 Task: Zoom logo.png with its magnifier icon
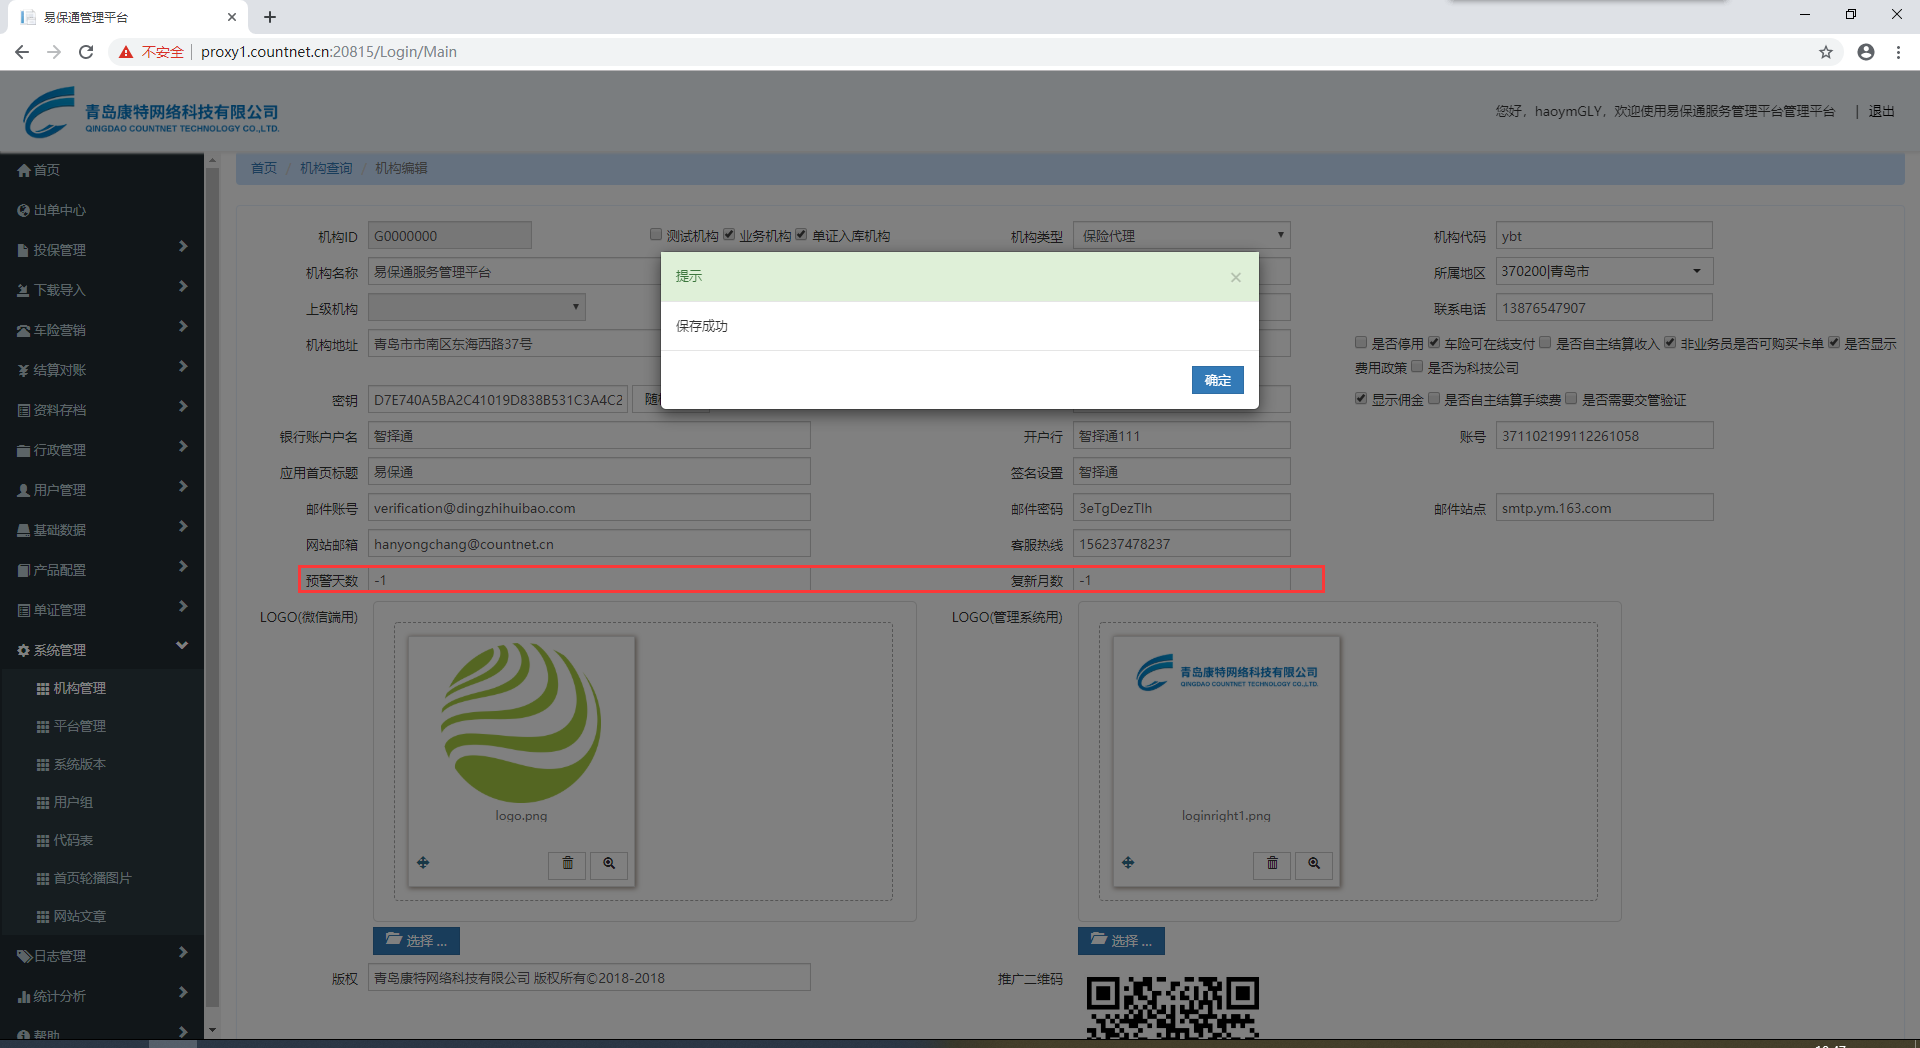(x=609, y=864)
